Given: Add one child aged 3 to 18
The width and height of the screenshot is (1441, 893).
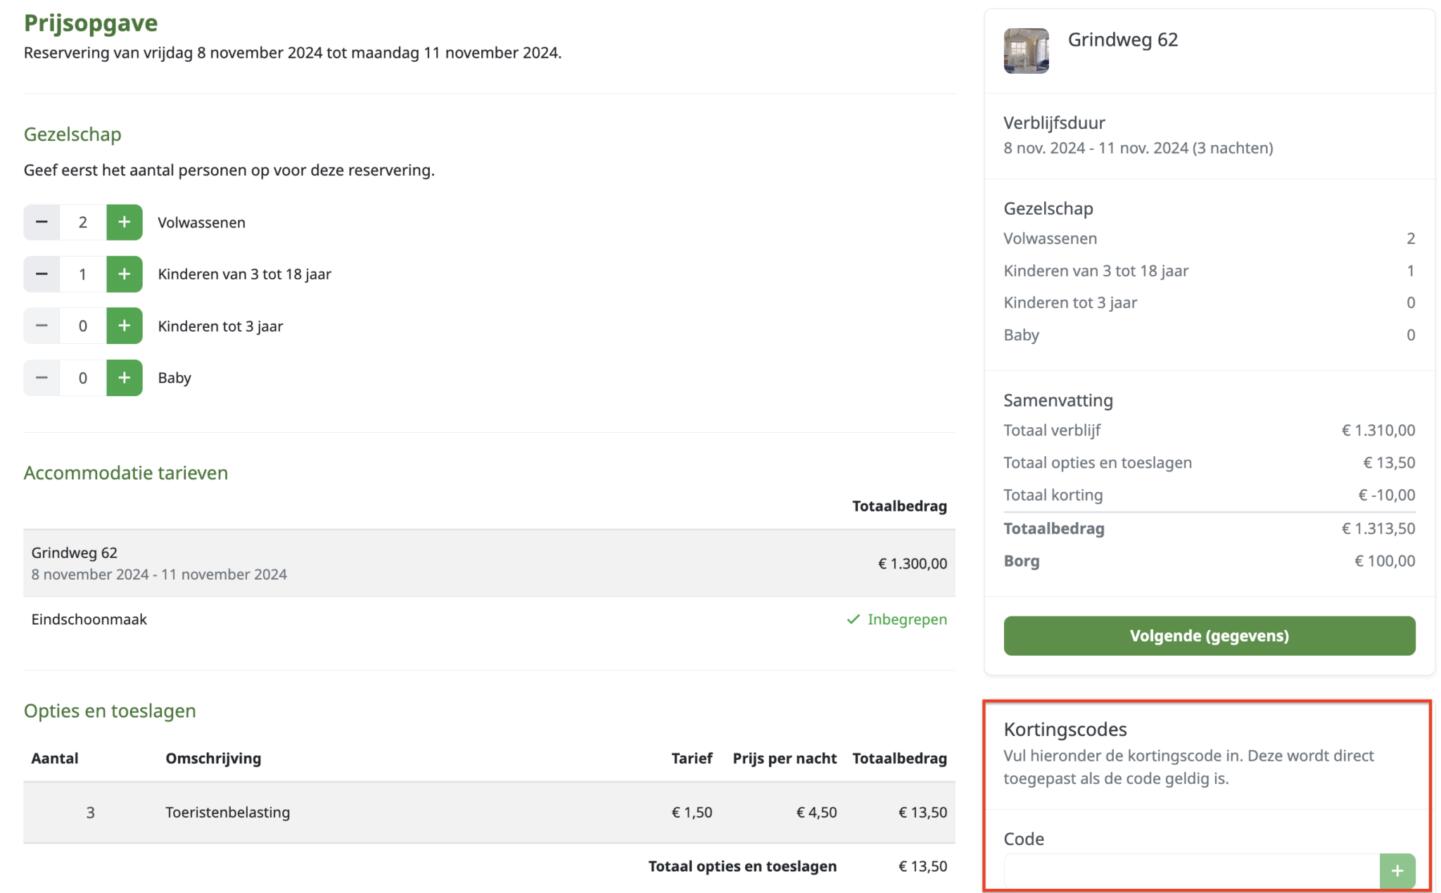Looking at the screenshot, I should pyautogui.click(x=124, y=274).
